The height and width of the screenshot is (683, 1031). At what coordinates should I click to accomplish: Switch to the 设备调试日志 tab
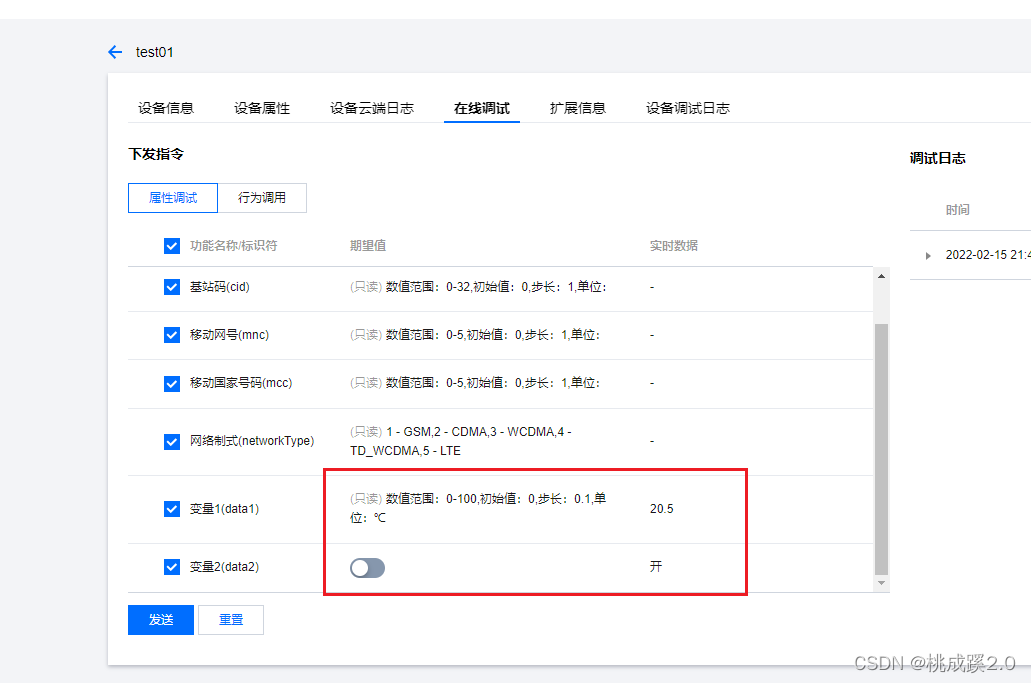[687, 107]
